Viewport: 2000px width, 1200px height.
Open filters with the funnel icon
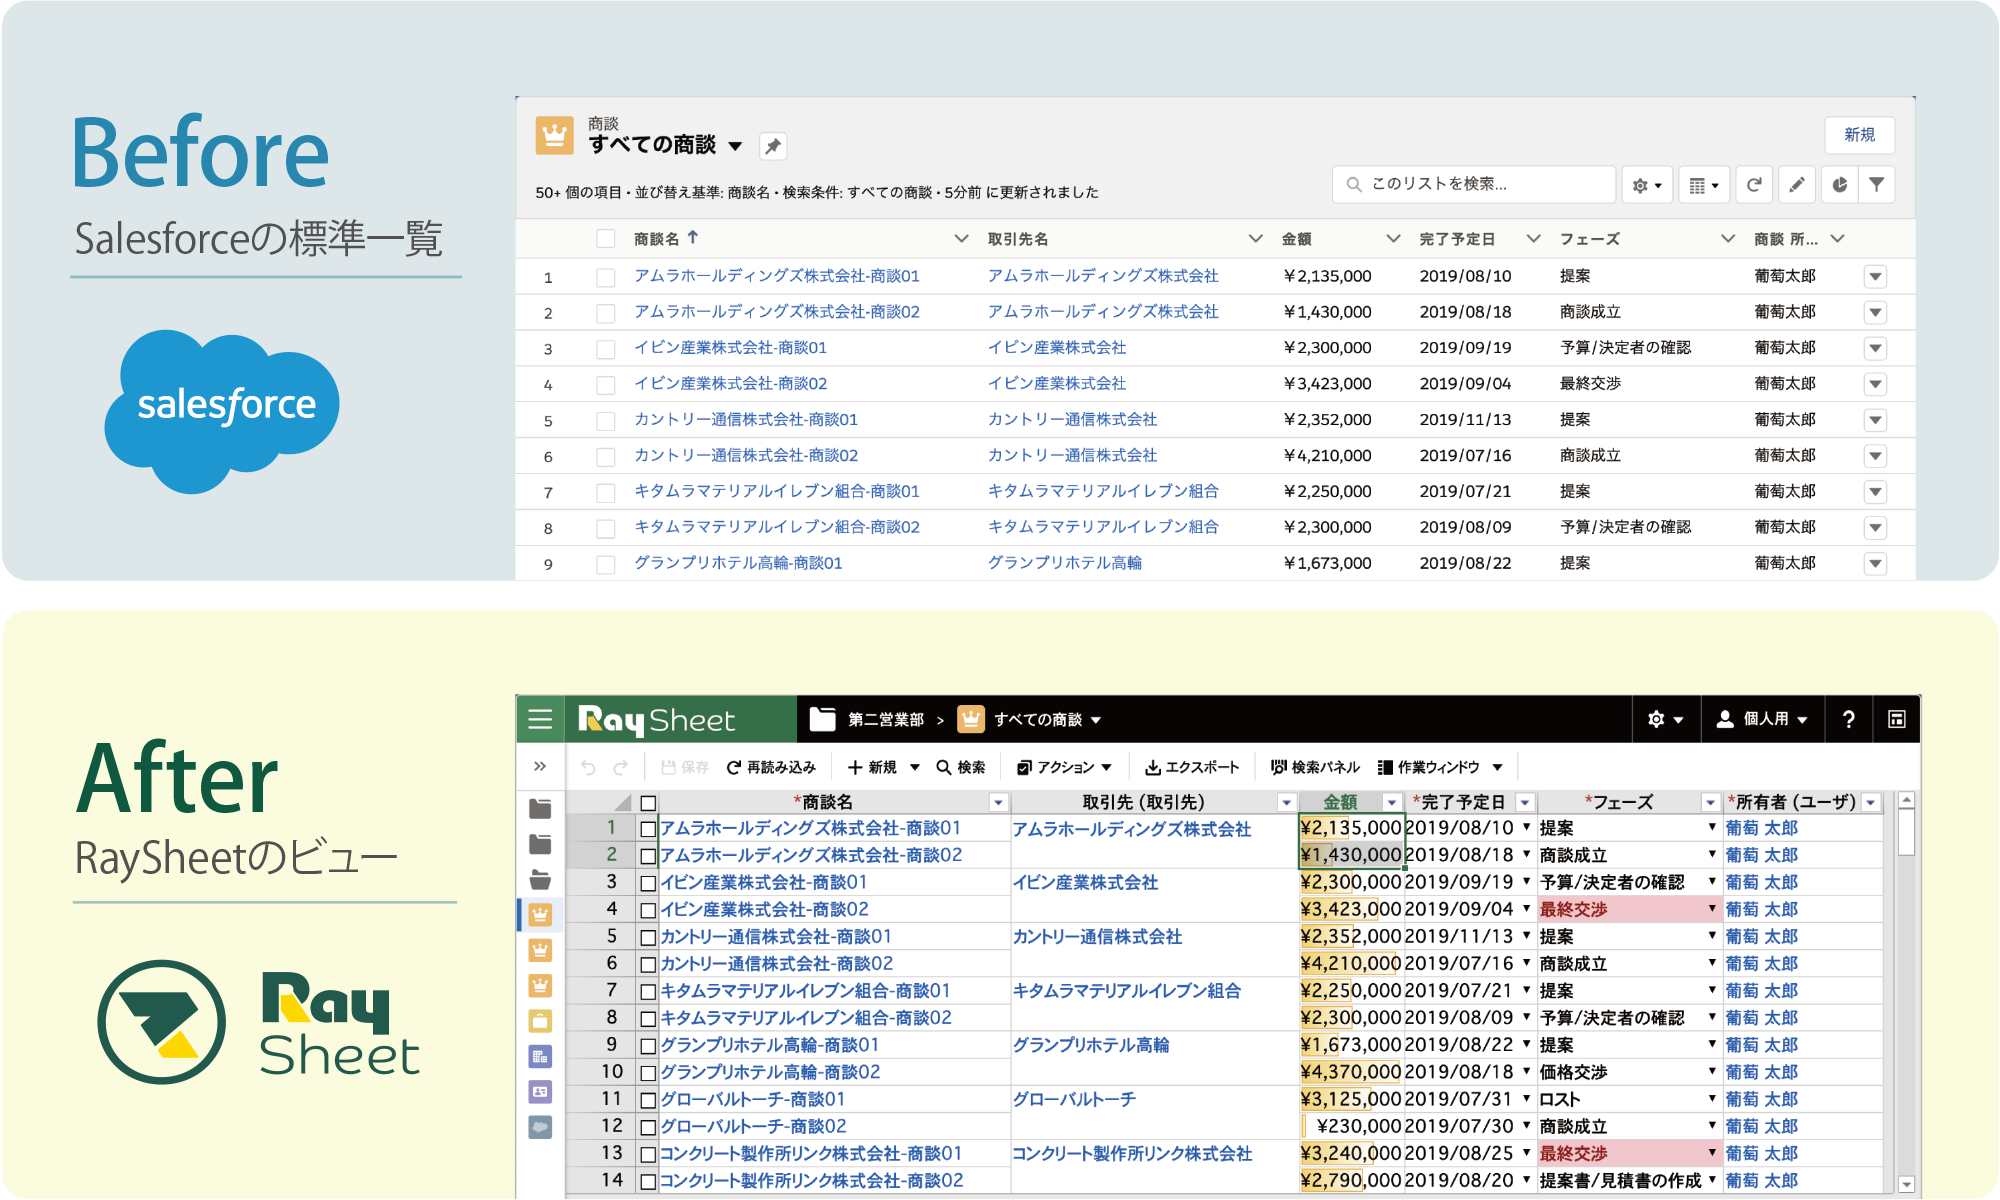(1877, 185)
